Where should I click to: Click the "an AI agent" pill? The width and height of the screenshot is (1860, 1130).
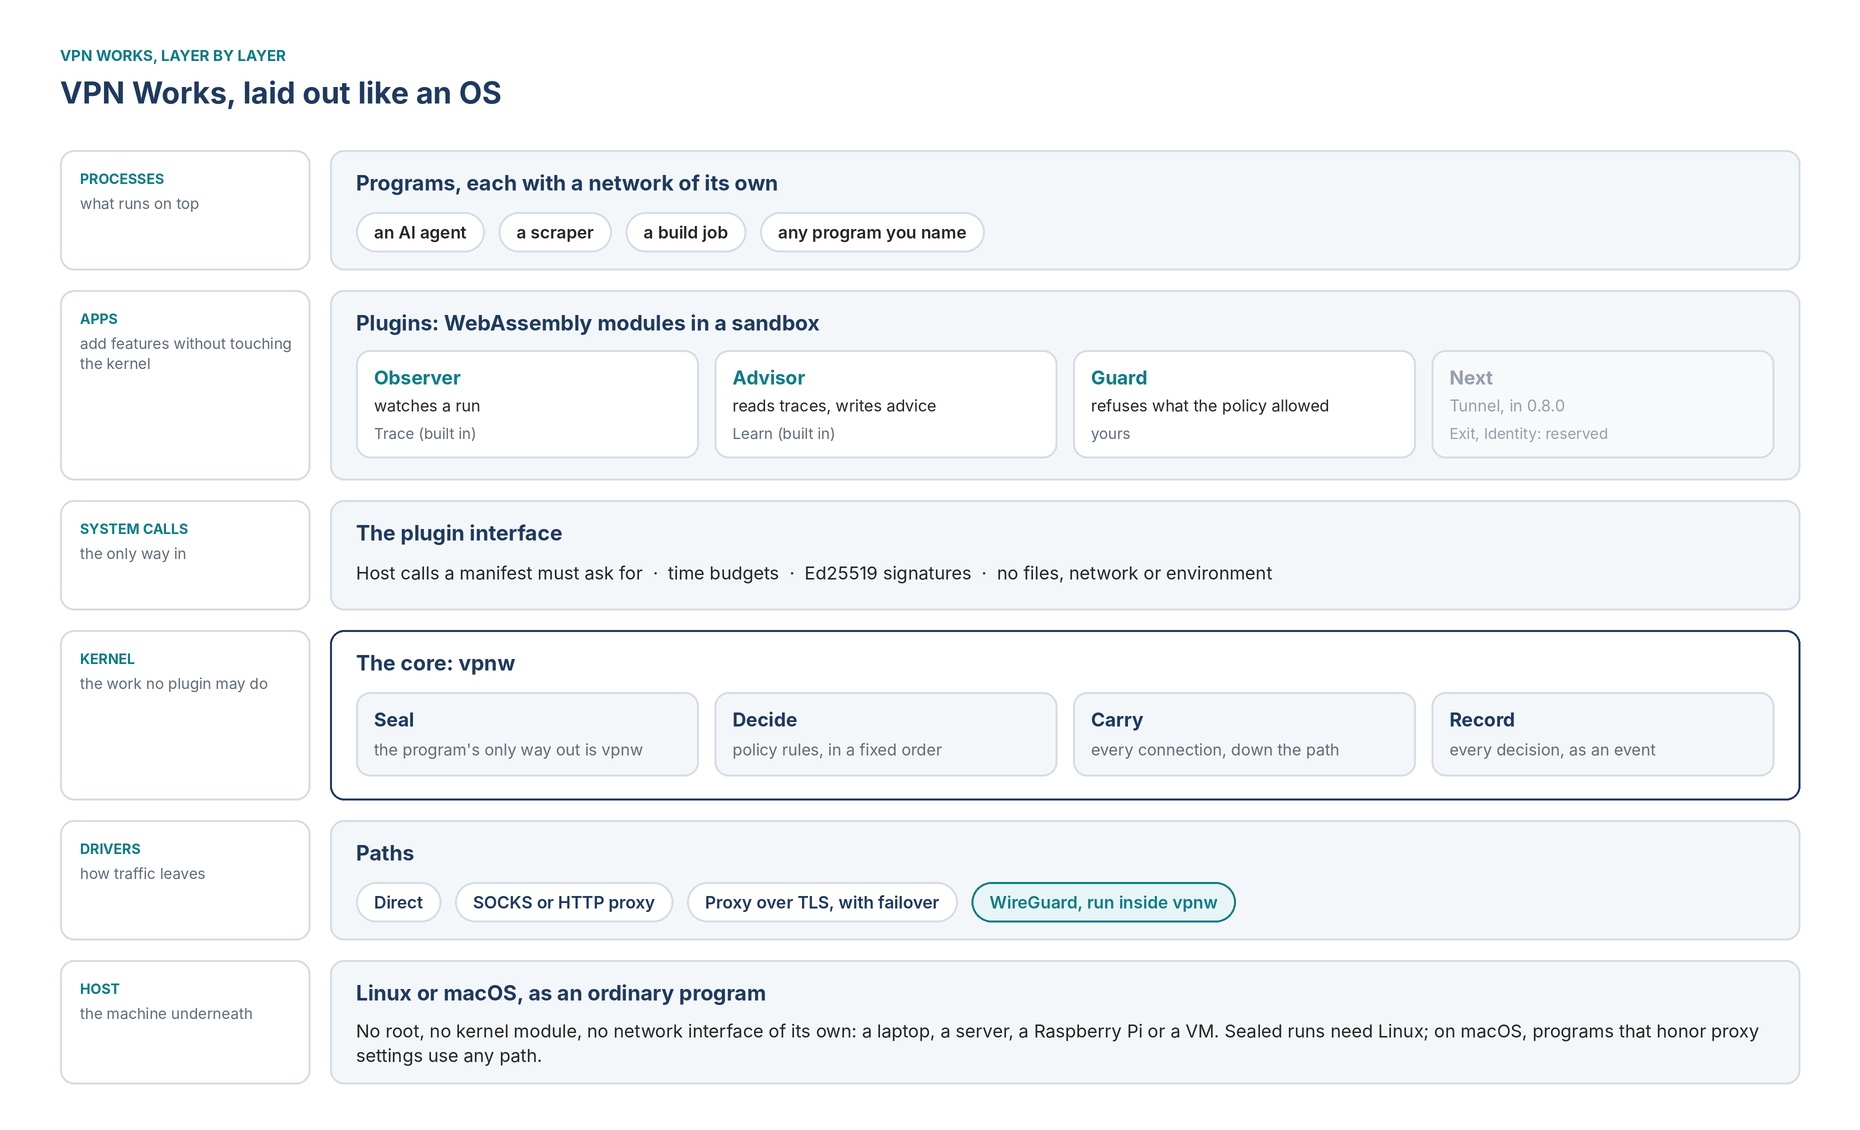(x=420, y=232)
